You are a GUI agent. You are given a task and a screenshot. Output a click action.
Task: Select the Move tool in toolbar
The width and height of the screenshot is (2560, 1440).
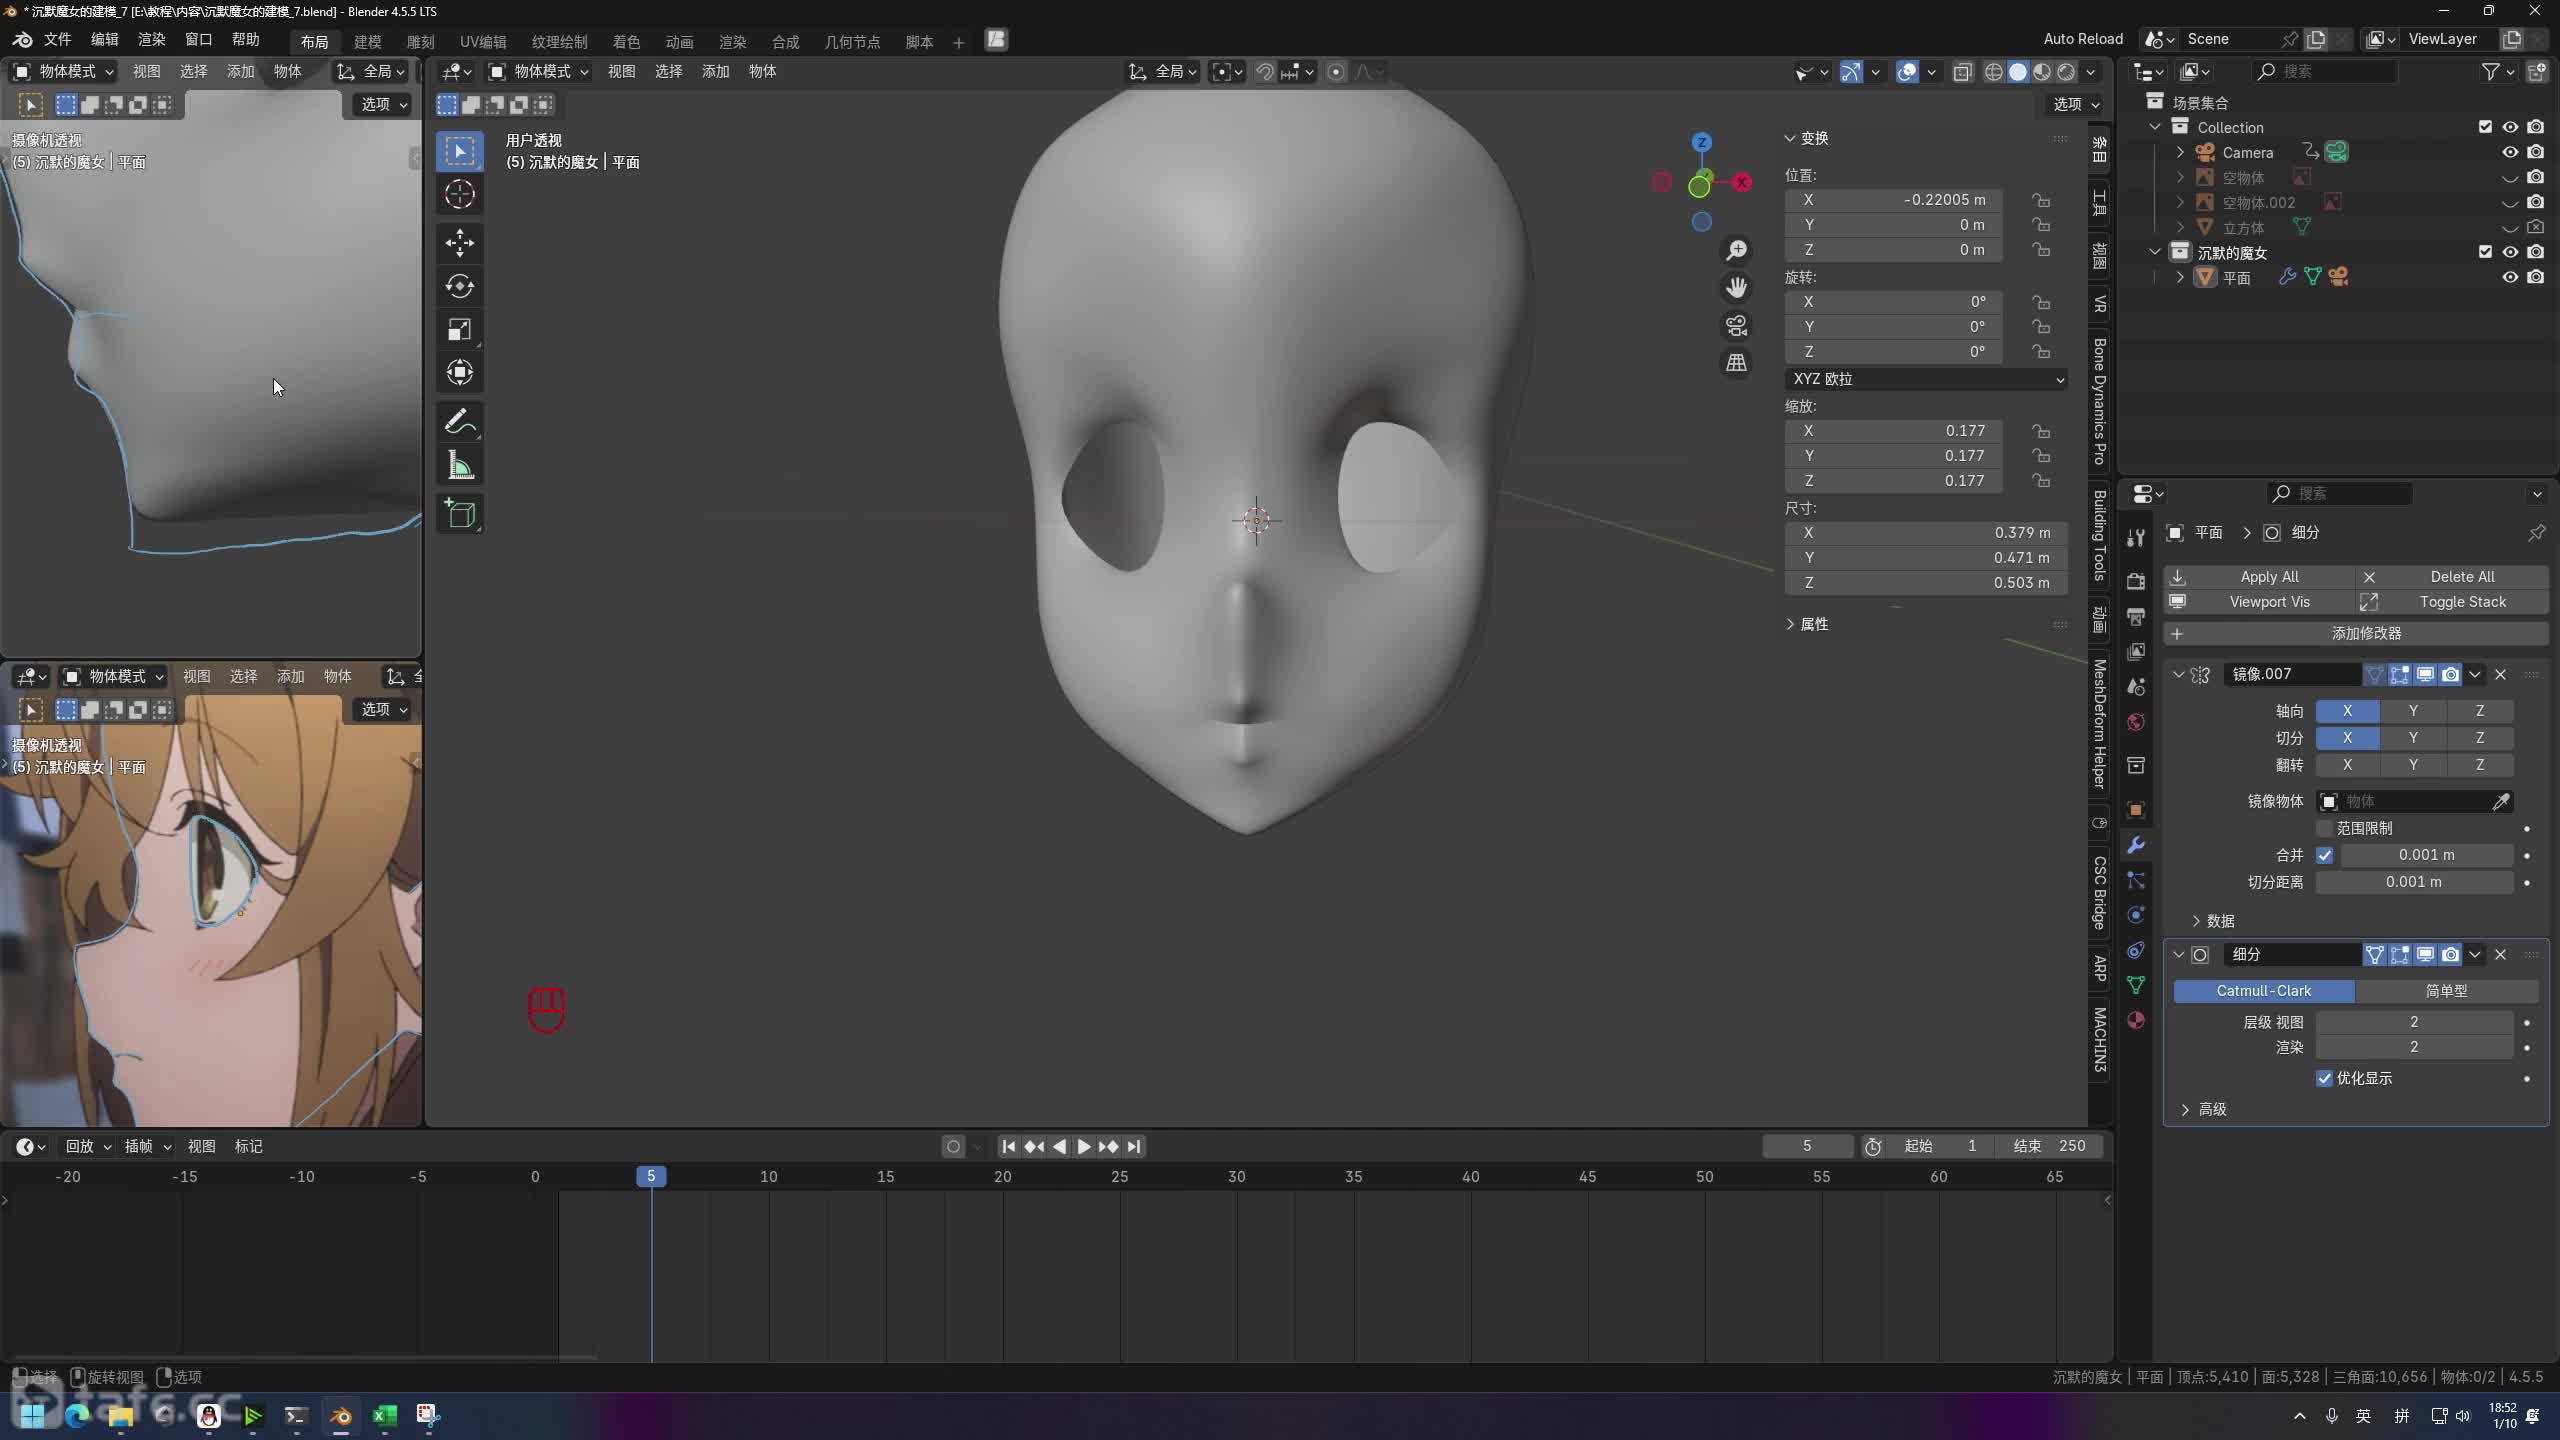tap(459, 242)
